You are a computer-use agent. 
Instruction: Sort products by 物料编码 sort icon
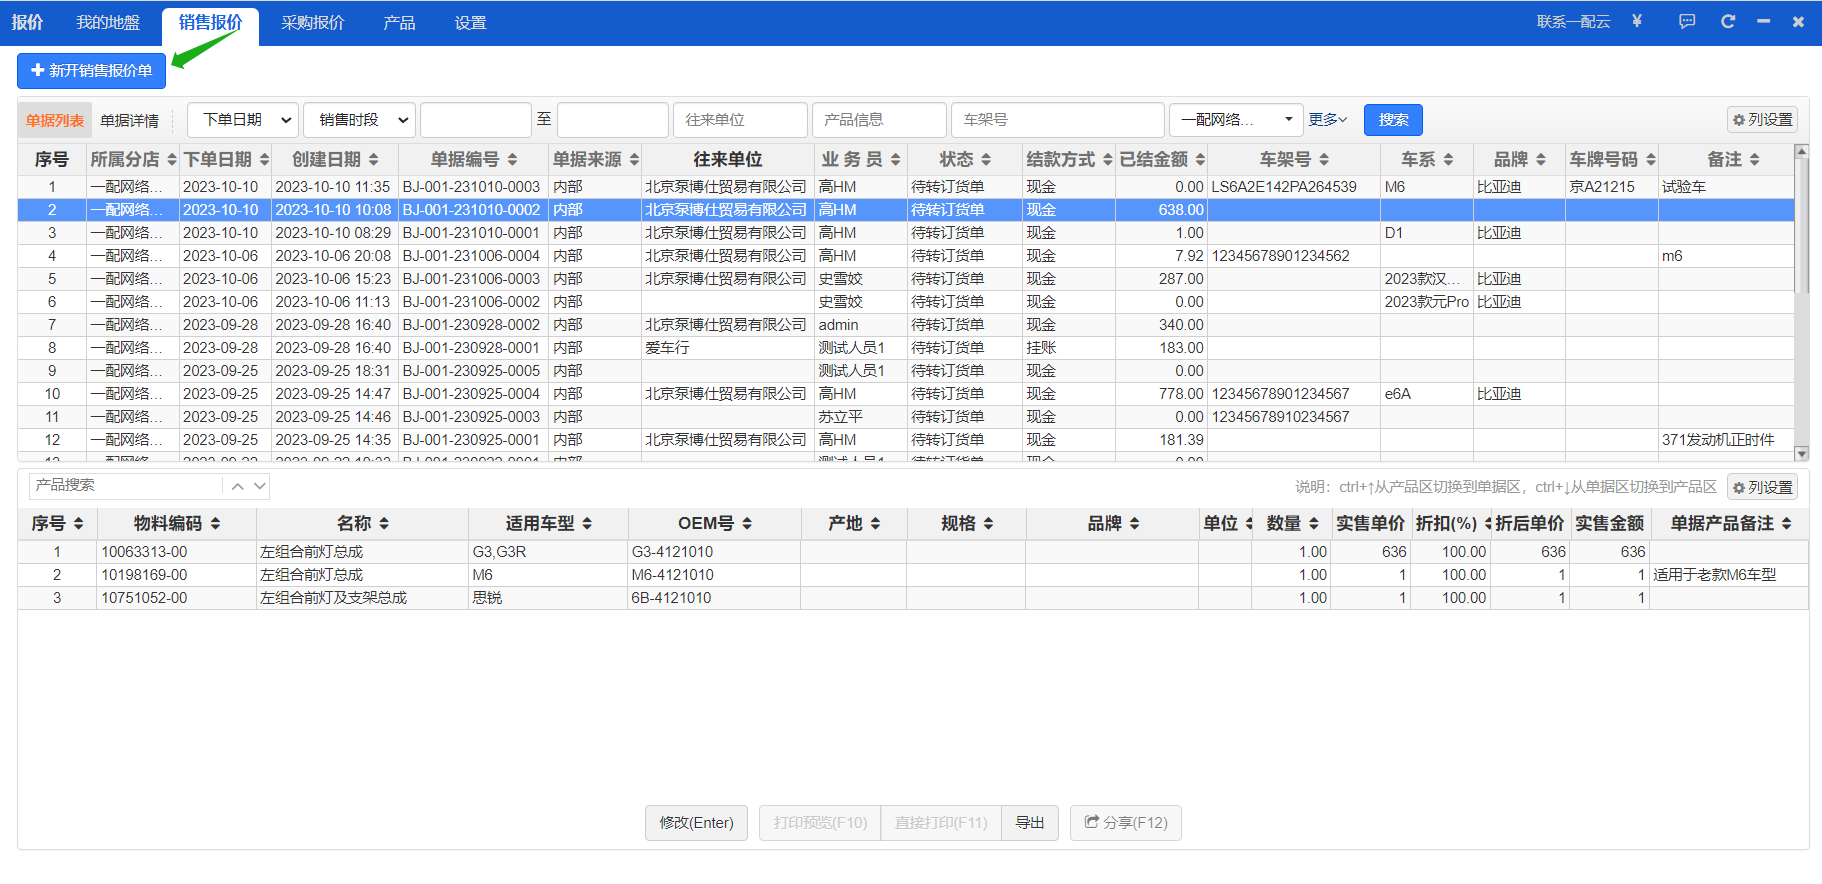coord(215,524)
